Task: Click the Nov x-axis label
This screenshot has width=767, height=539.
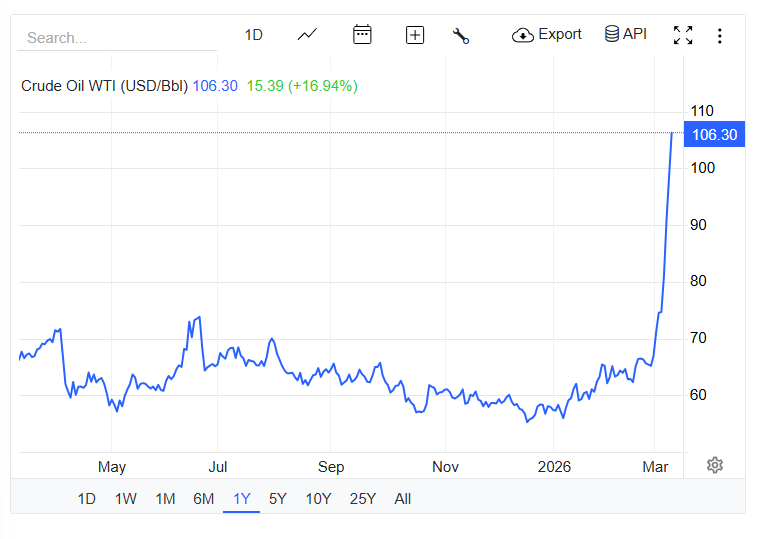Action: pyautogui.click(x=445, y=467)
